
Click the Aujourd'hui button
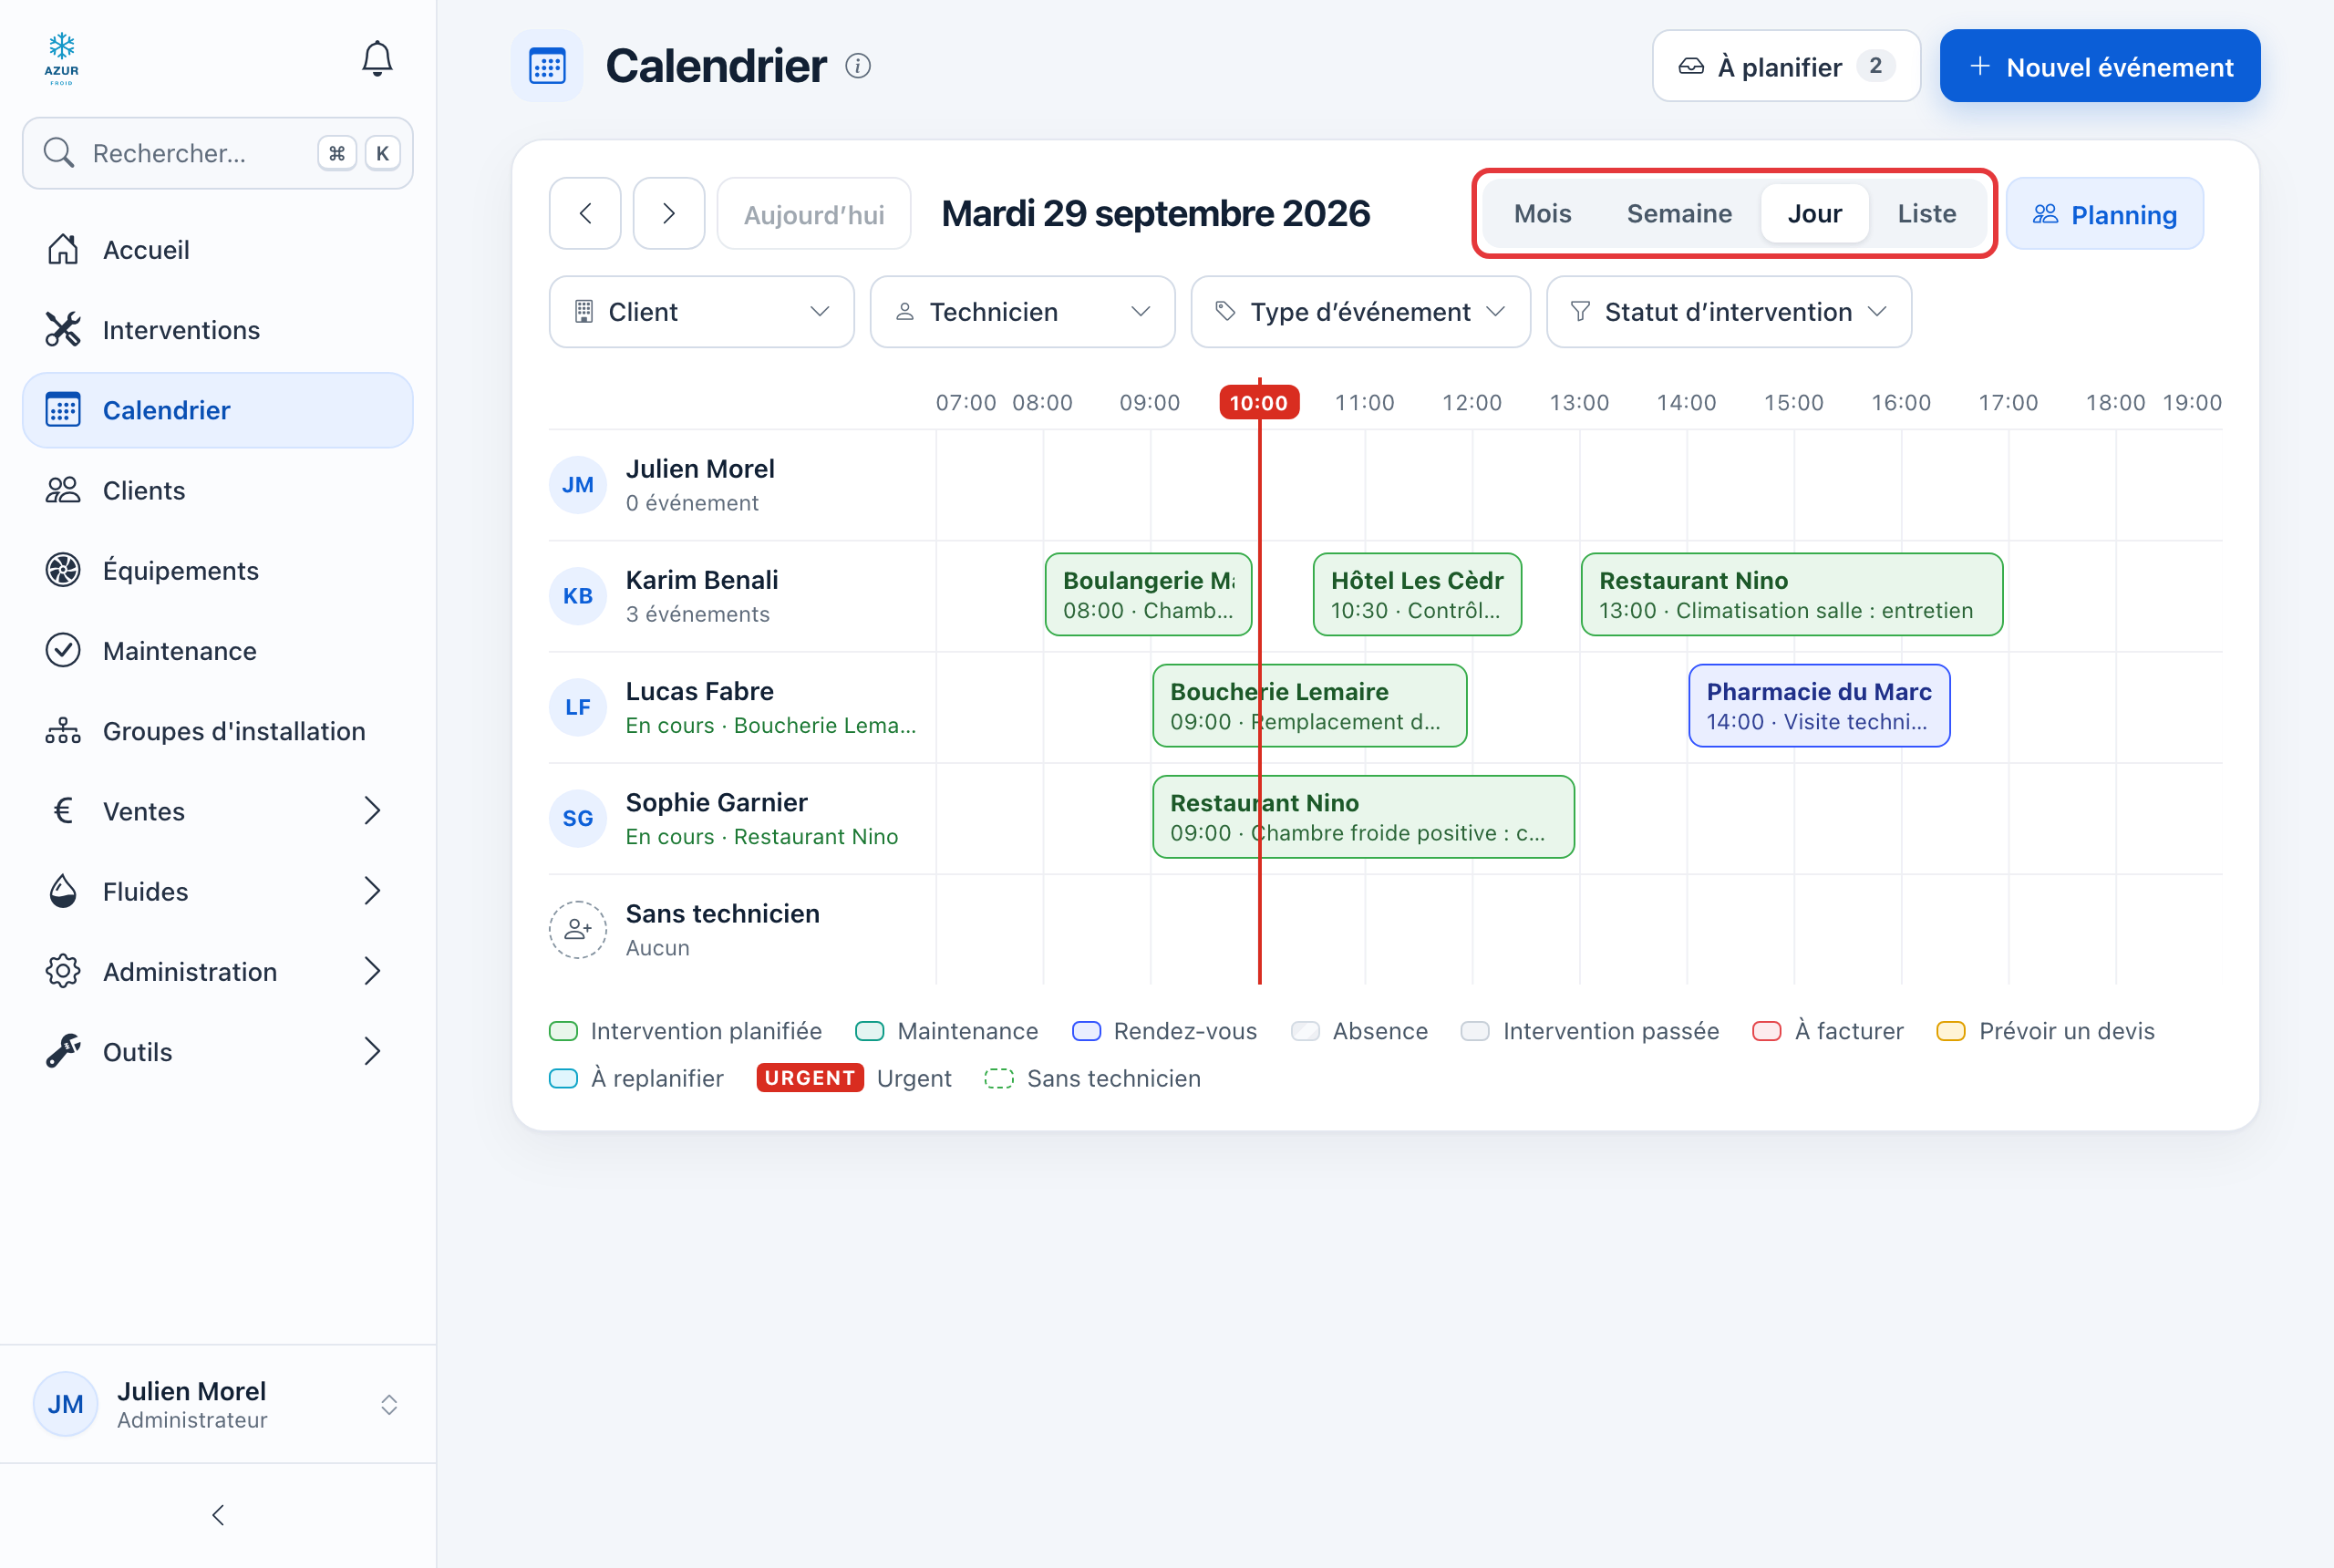click(x=814, y=214)
